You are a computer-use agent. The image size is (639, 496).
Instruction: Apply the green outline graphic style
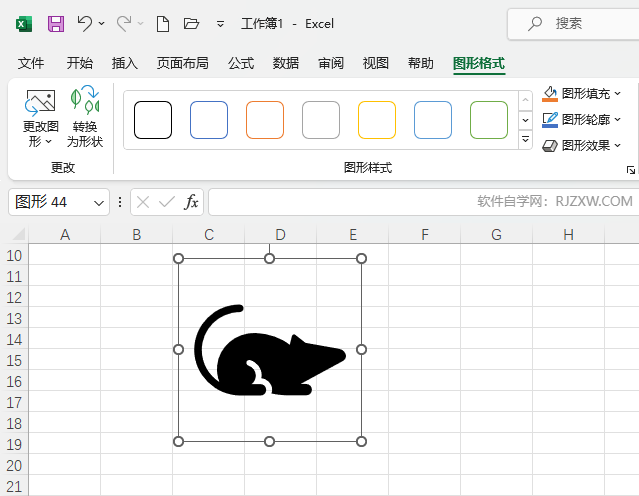coord(489,120)
